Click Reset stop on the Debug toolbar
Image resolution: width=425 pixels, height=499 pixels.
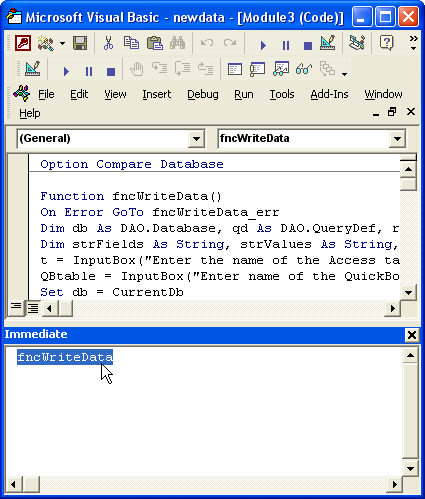pos(111,71)
